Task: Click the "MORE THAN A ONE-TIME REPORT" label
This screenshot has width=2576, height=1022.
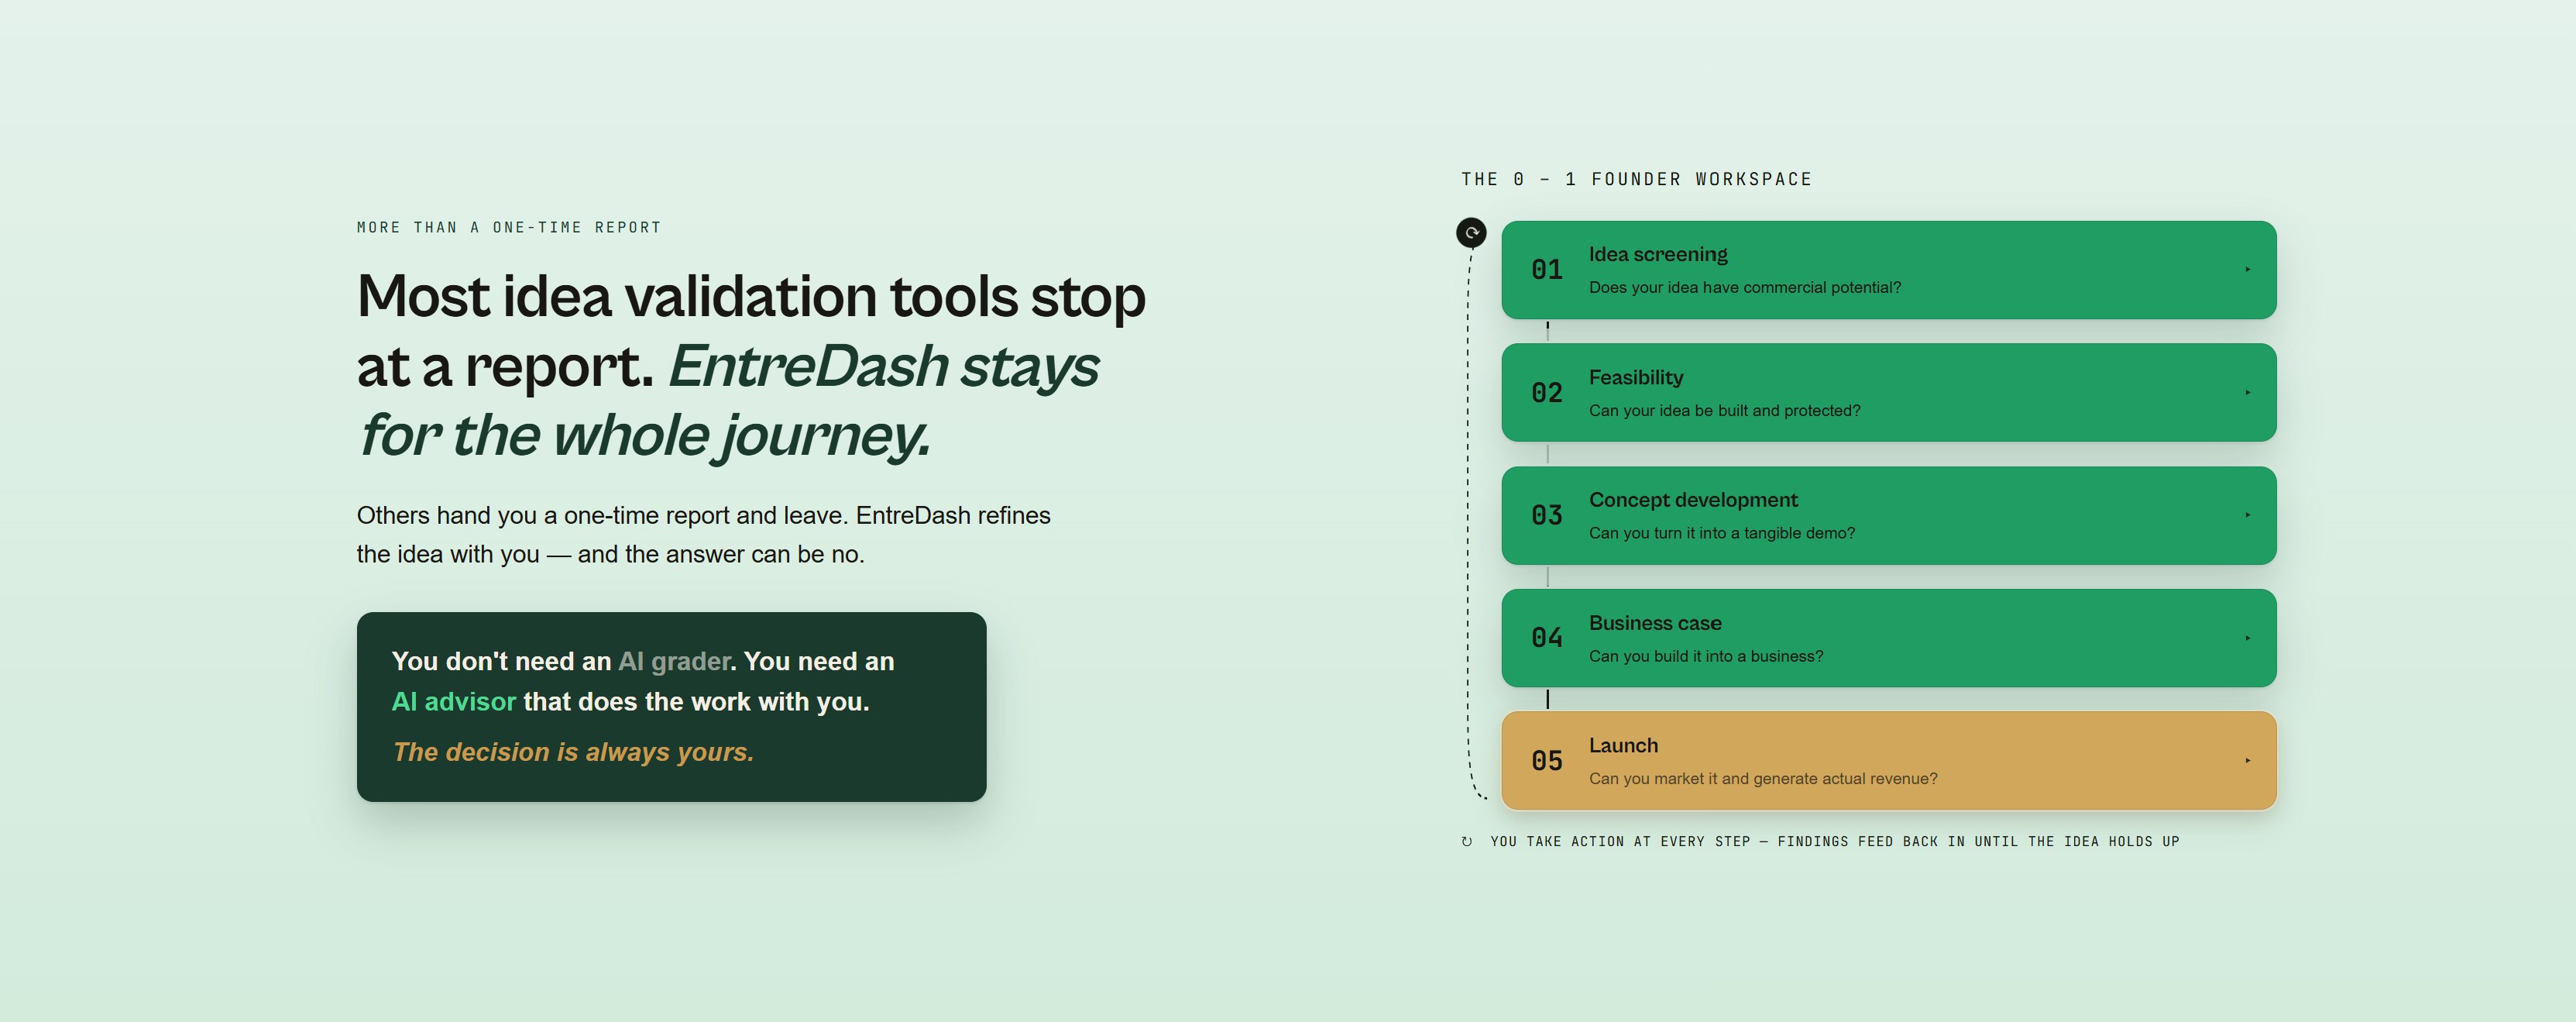Action: [x=509, y=228]
